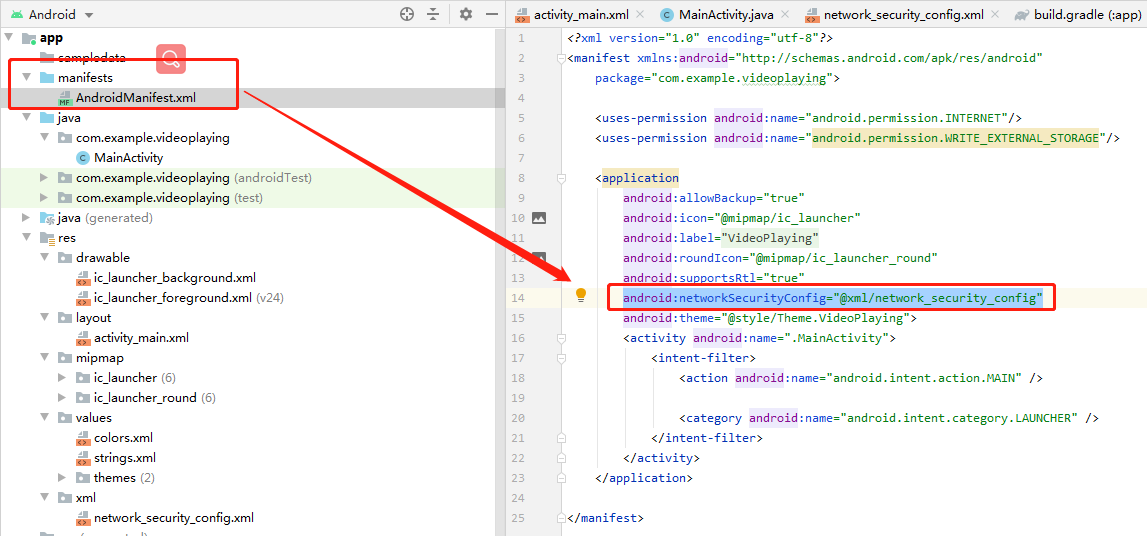Expand ic_launcher (6) mipmap group
The image size is (1147, 536).
[x=63, y=377]
